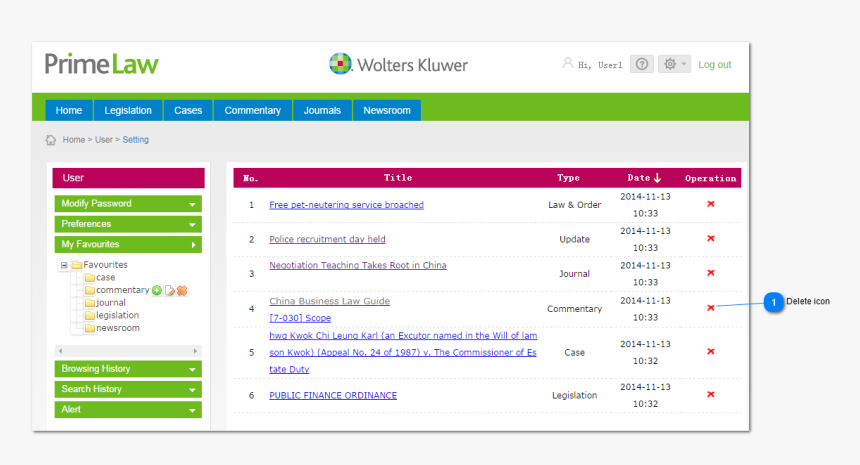This screenshot has height=465, width=860.
Task: Go to the Home tab
Action: (69, 110)
